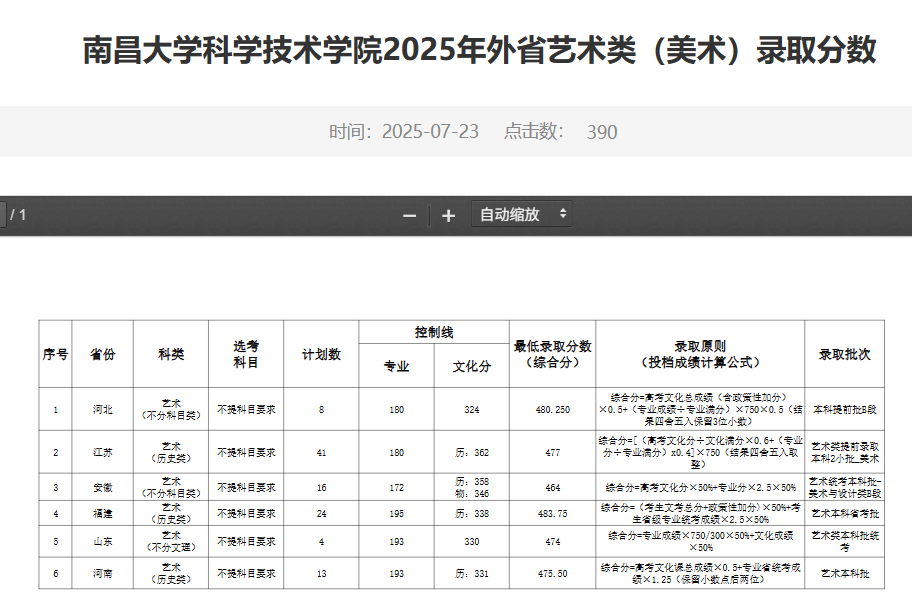Click the 录取批次 column header
This screenshot has height=605, width=912.
(845, 354)
